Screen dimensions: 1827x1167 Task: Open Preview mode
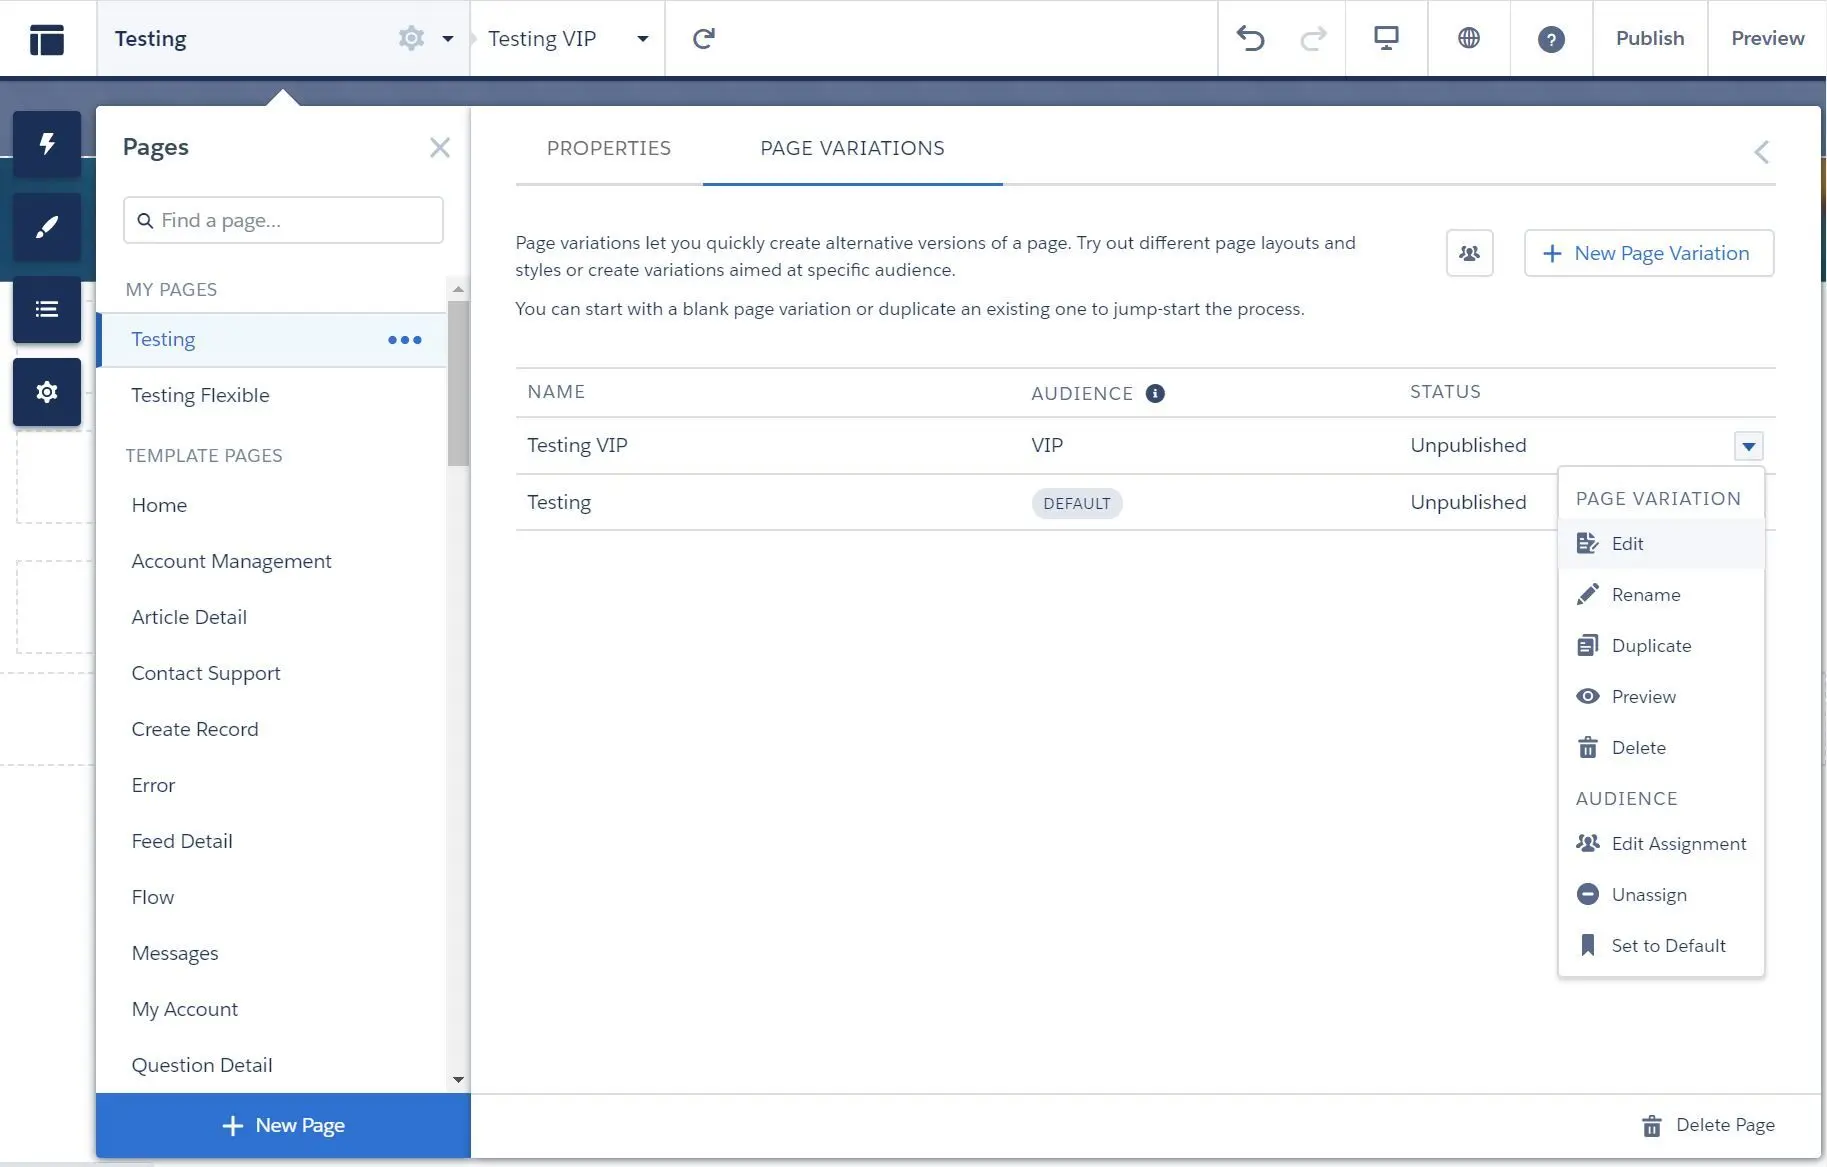pos(1767,38)
